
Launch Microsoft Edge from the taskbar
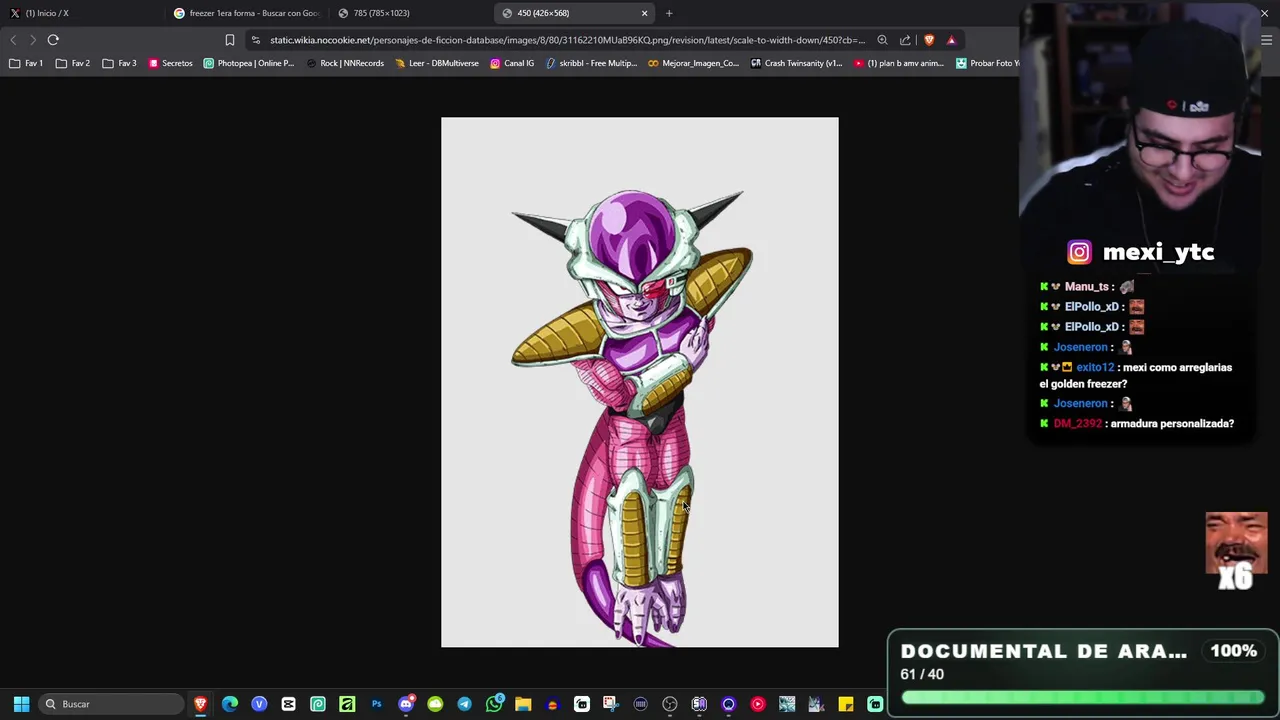(230, 704)
